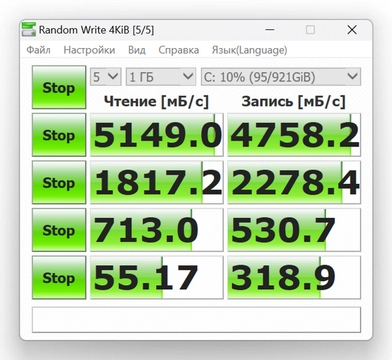392x360 pixels.
Task: Expand the test count dropdown showing 5
Action: pos(105,77)
